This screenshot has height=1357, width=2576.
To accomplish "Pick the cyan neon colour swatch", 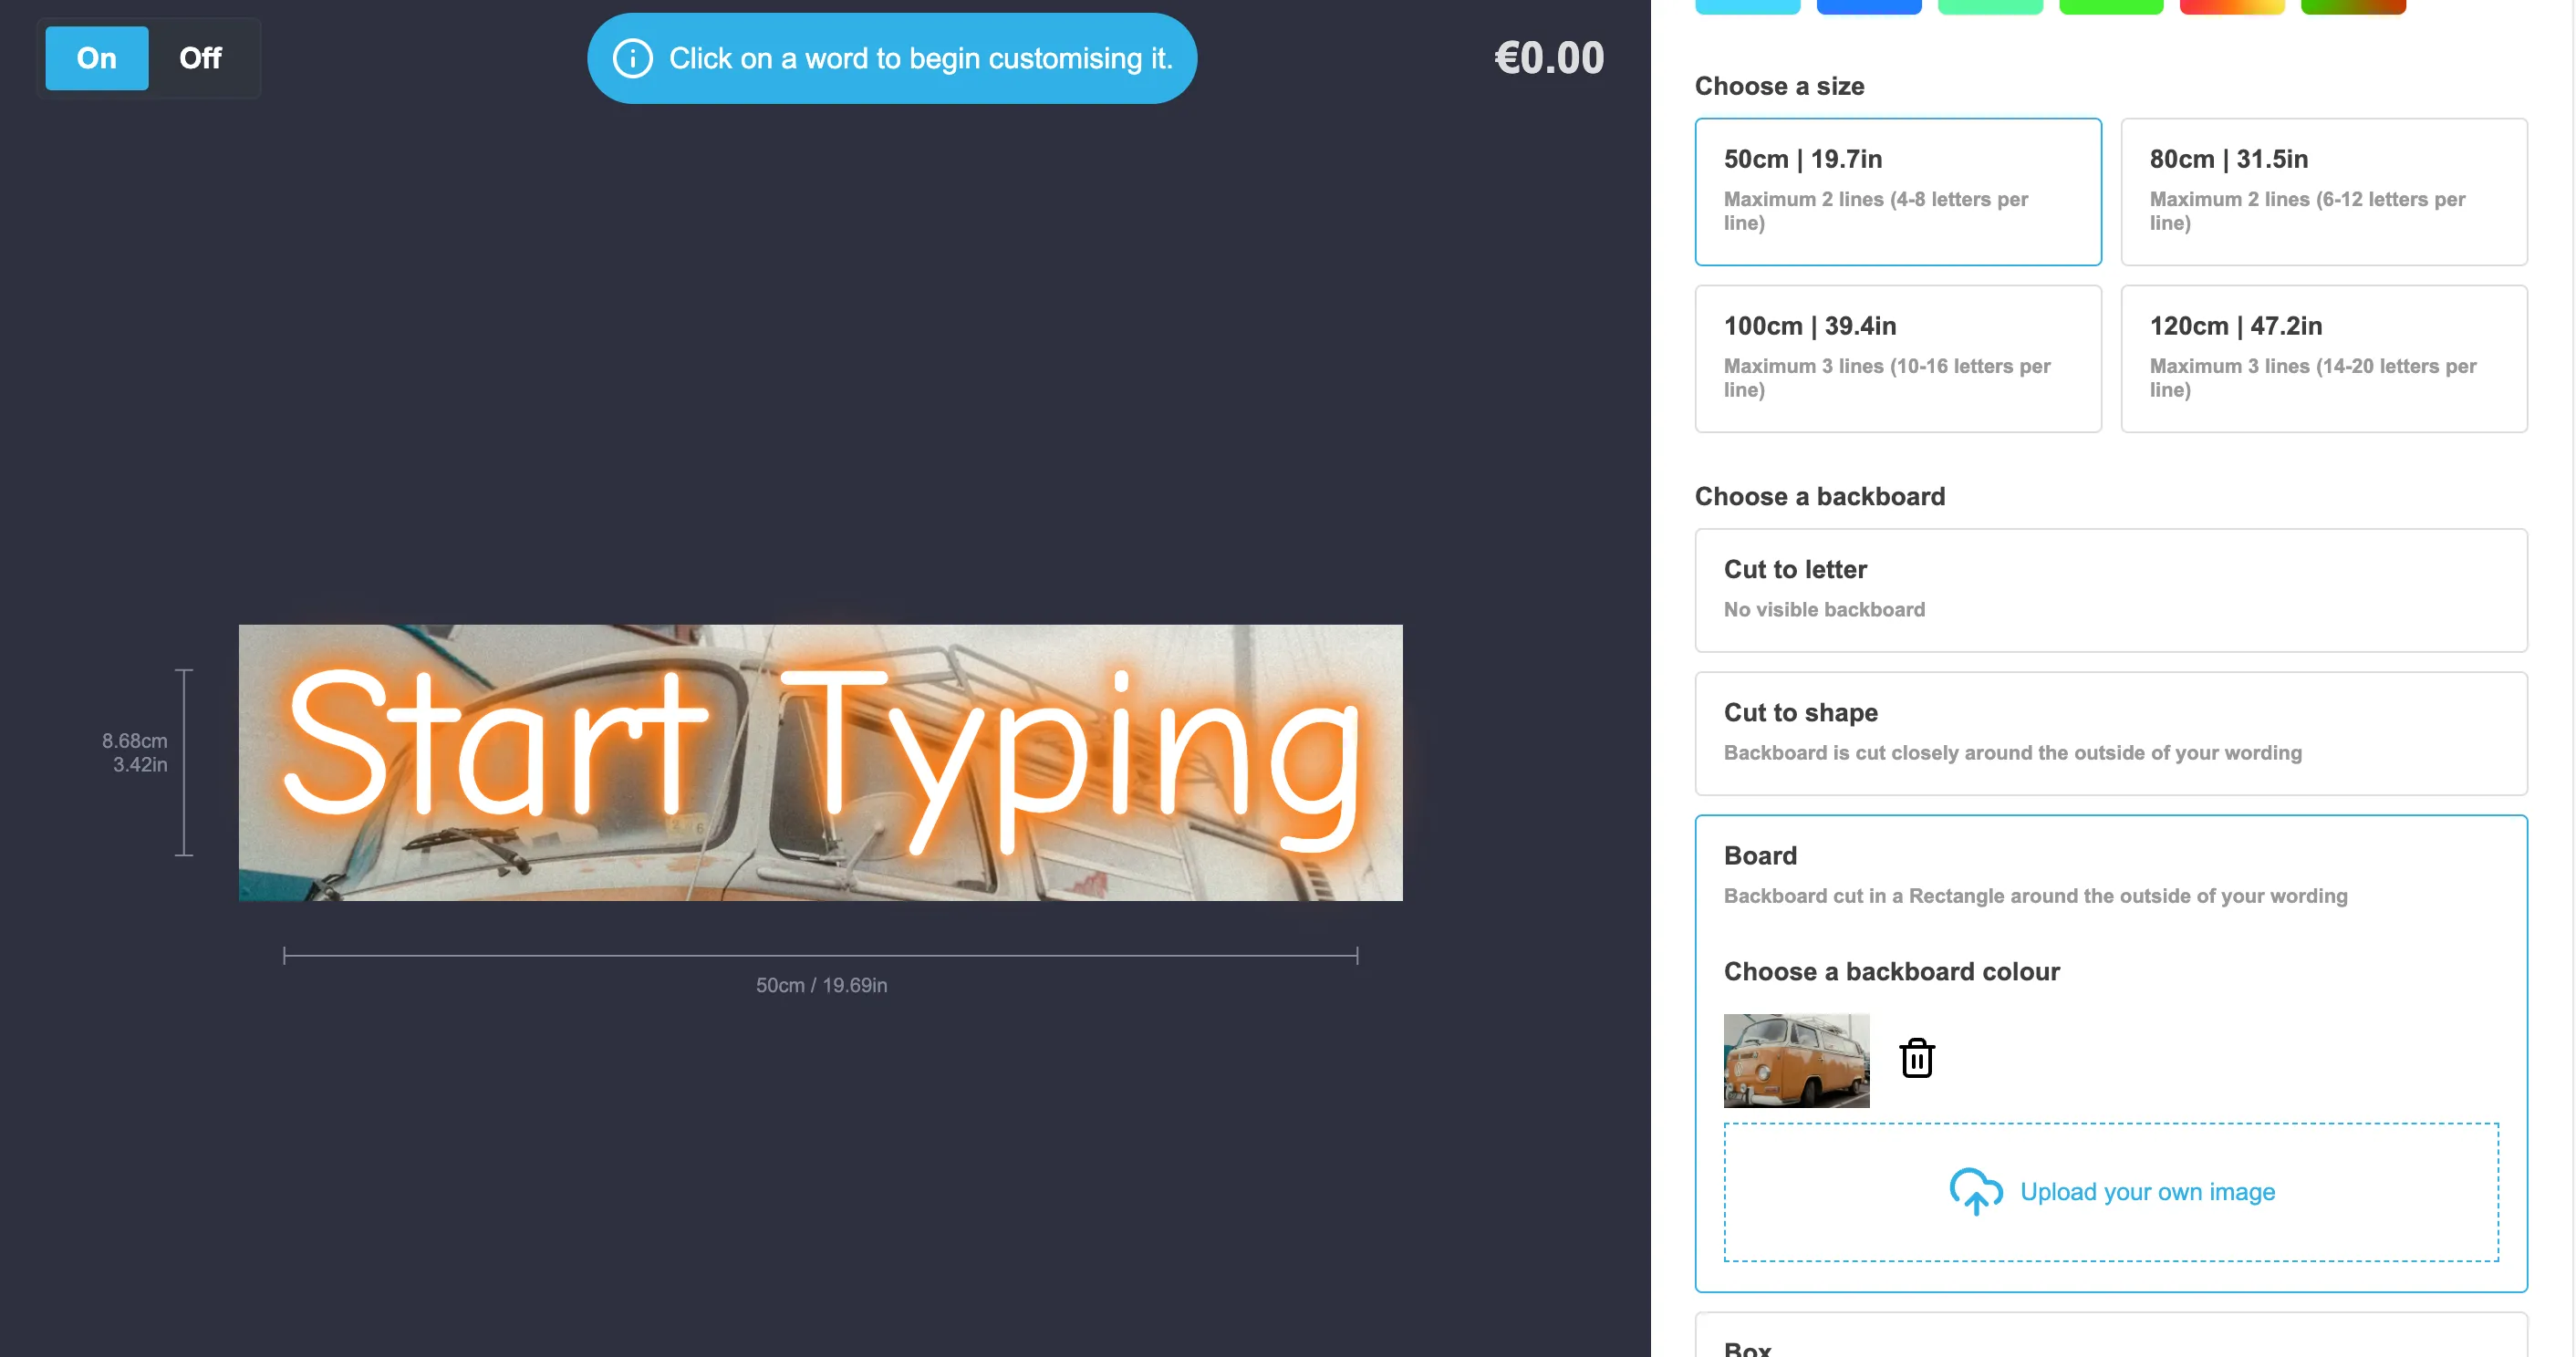I will pos(1748,5).
